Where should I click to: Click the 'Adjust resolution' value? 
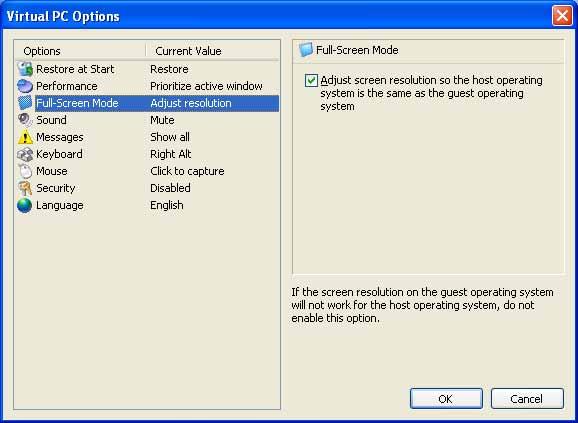point(191,103)
